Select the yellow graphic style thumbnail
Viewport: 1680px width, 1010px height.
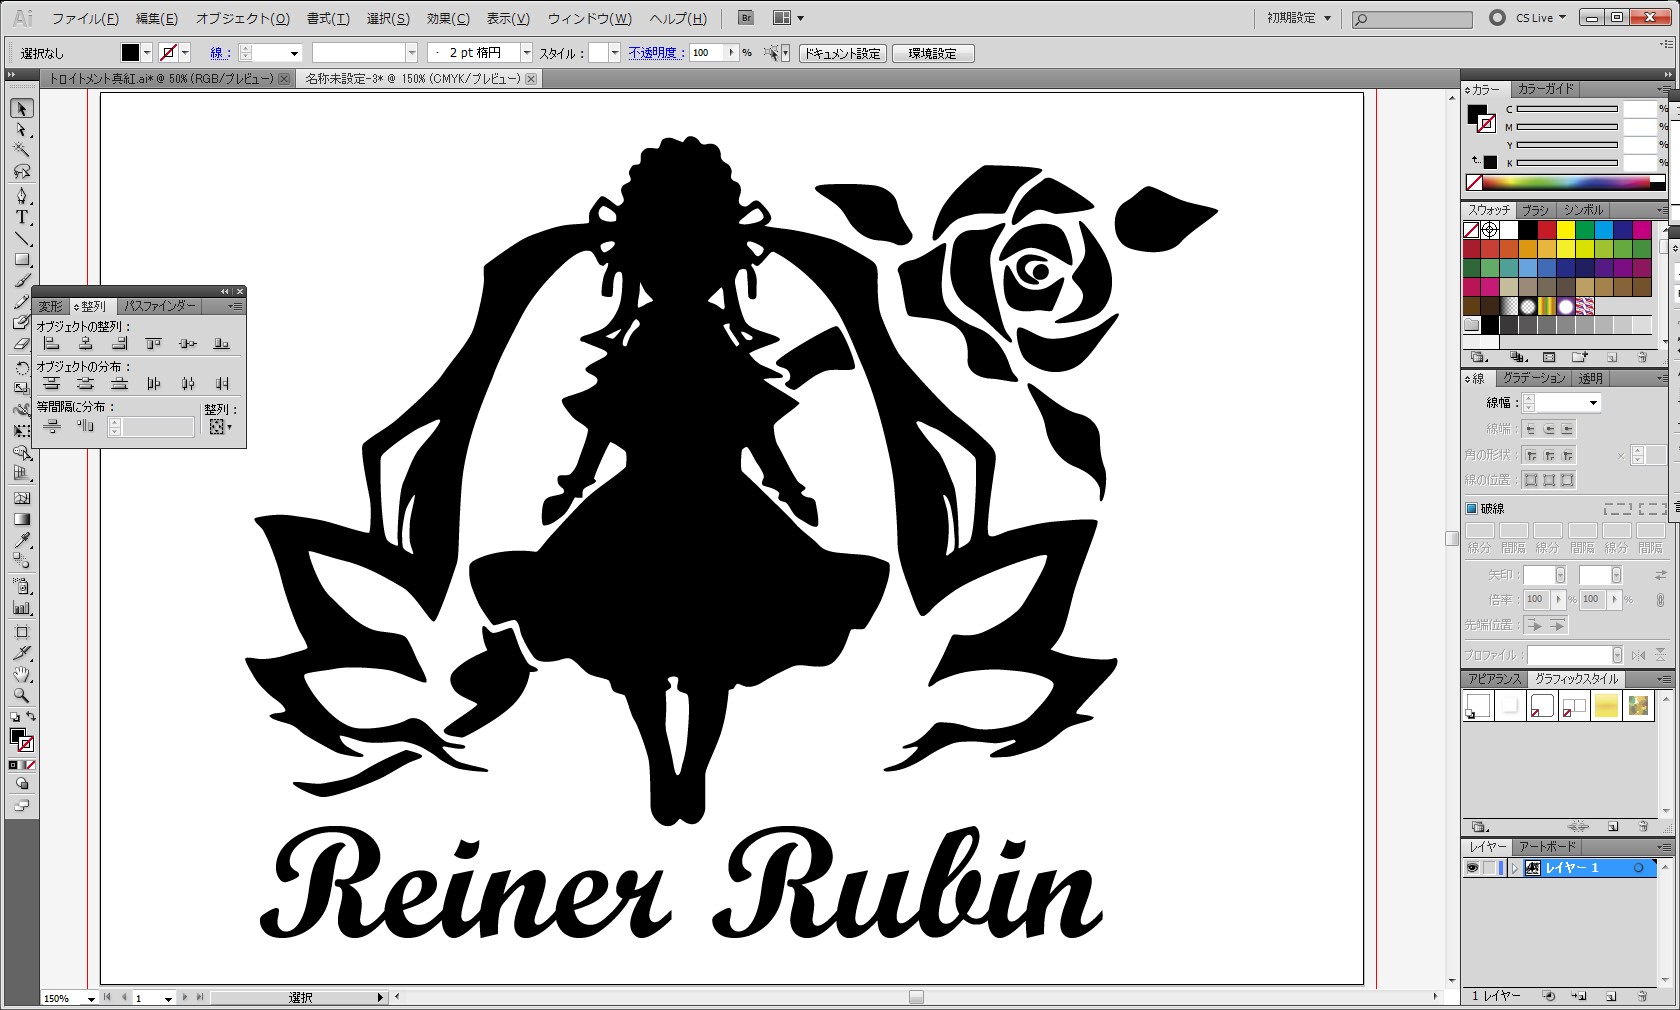(1606, 706)
